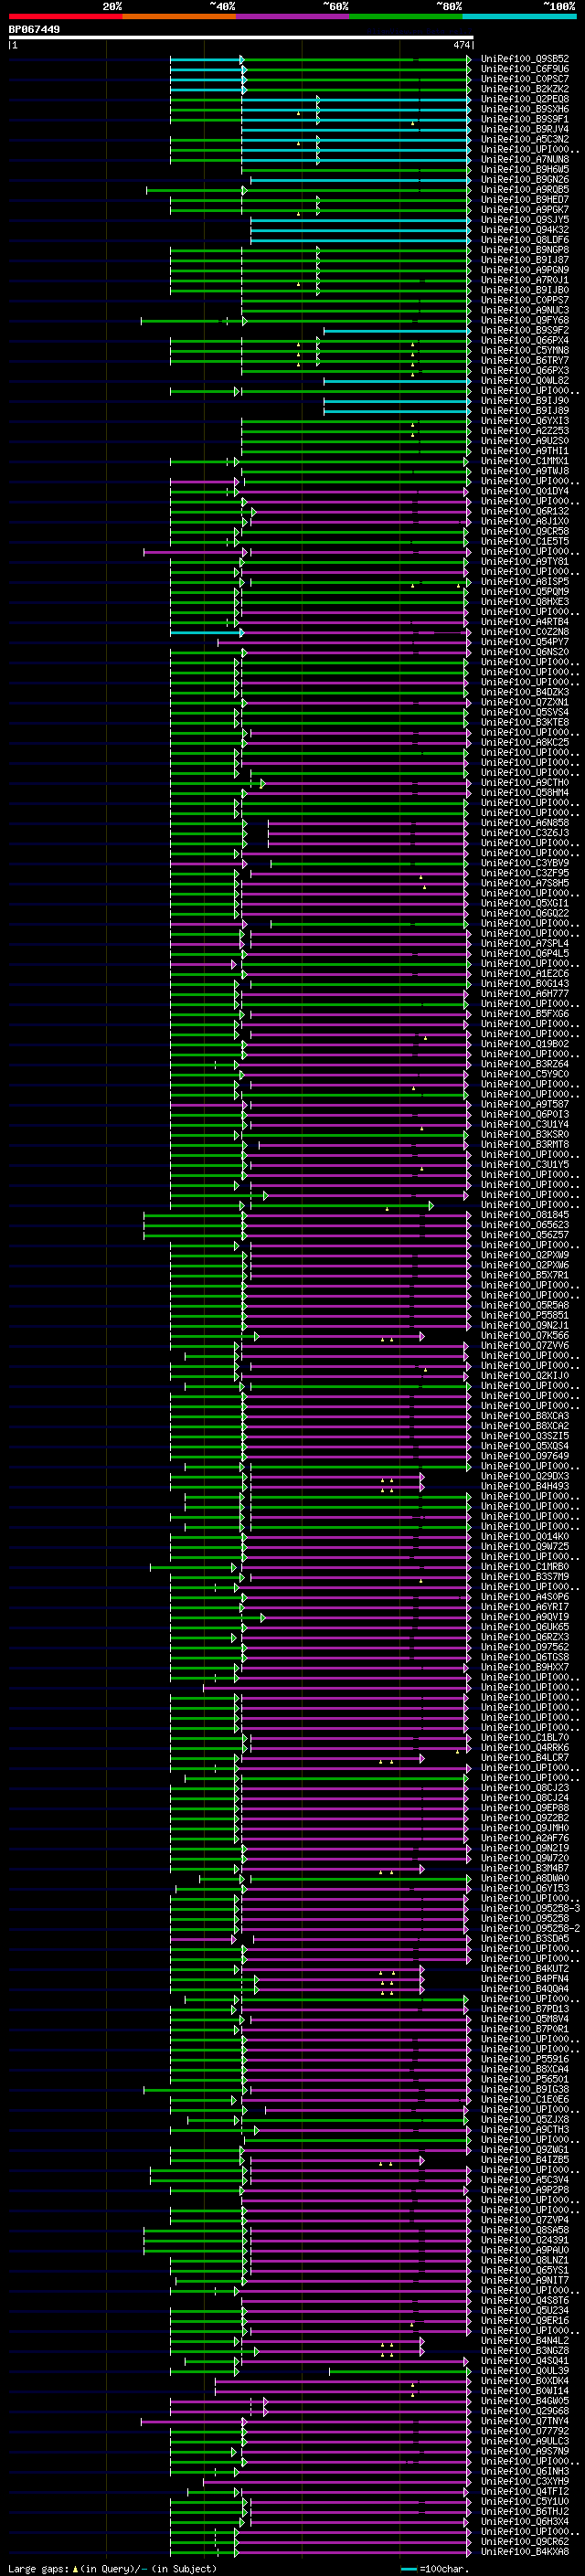Open hit UniRef100_C1MMX1
Screen dimensions: 585x2576
[525, 462]
